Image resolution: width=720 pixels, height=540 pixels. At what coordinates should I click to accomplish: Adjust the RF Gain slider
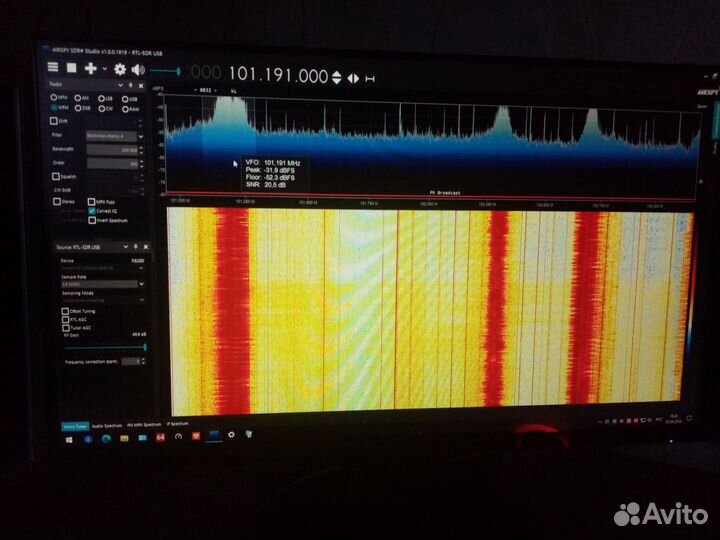(105, 348)
